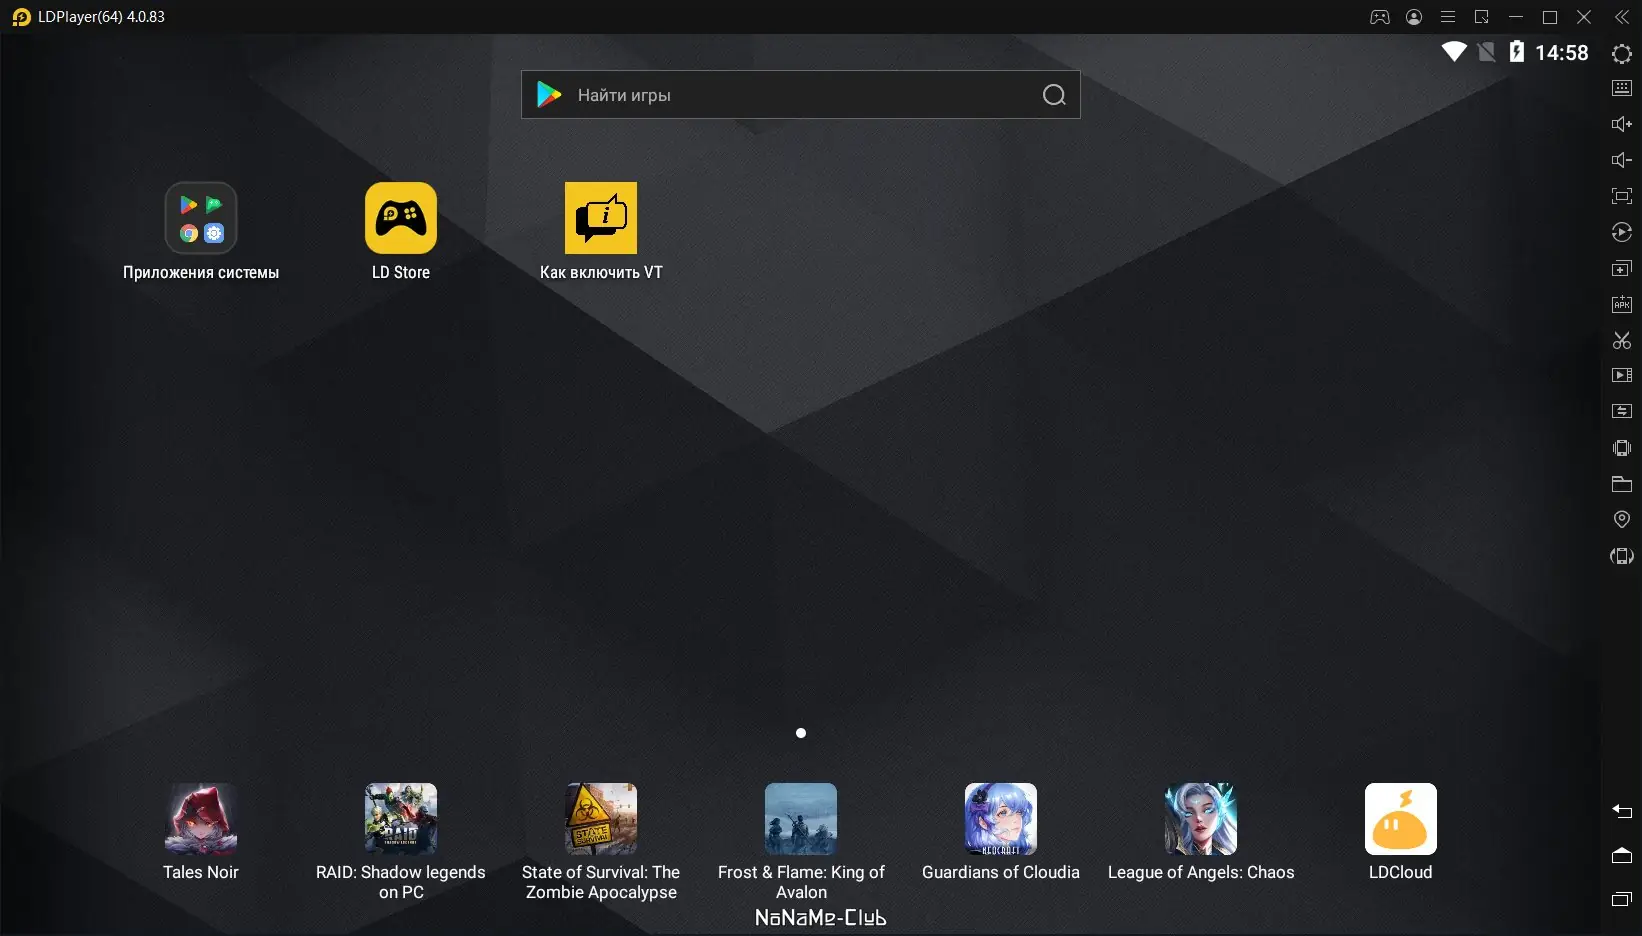Image resolution: width=1642 pixels, height=936 pixels.
Task: Click the 14:58 clock in status bar
Action: click(x=1562, y=53)
